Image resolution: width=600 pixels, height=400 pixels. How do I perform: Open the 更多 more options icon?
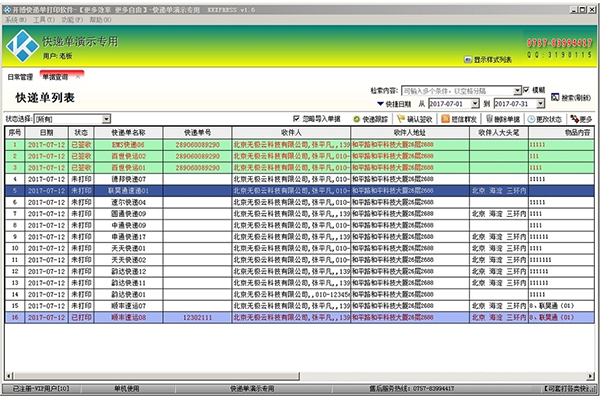[x=573, y=119]
